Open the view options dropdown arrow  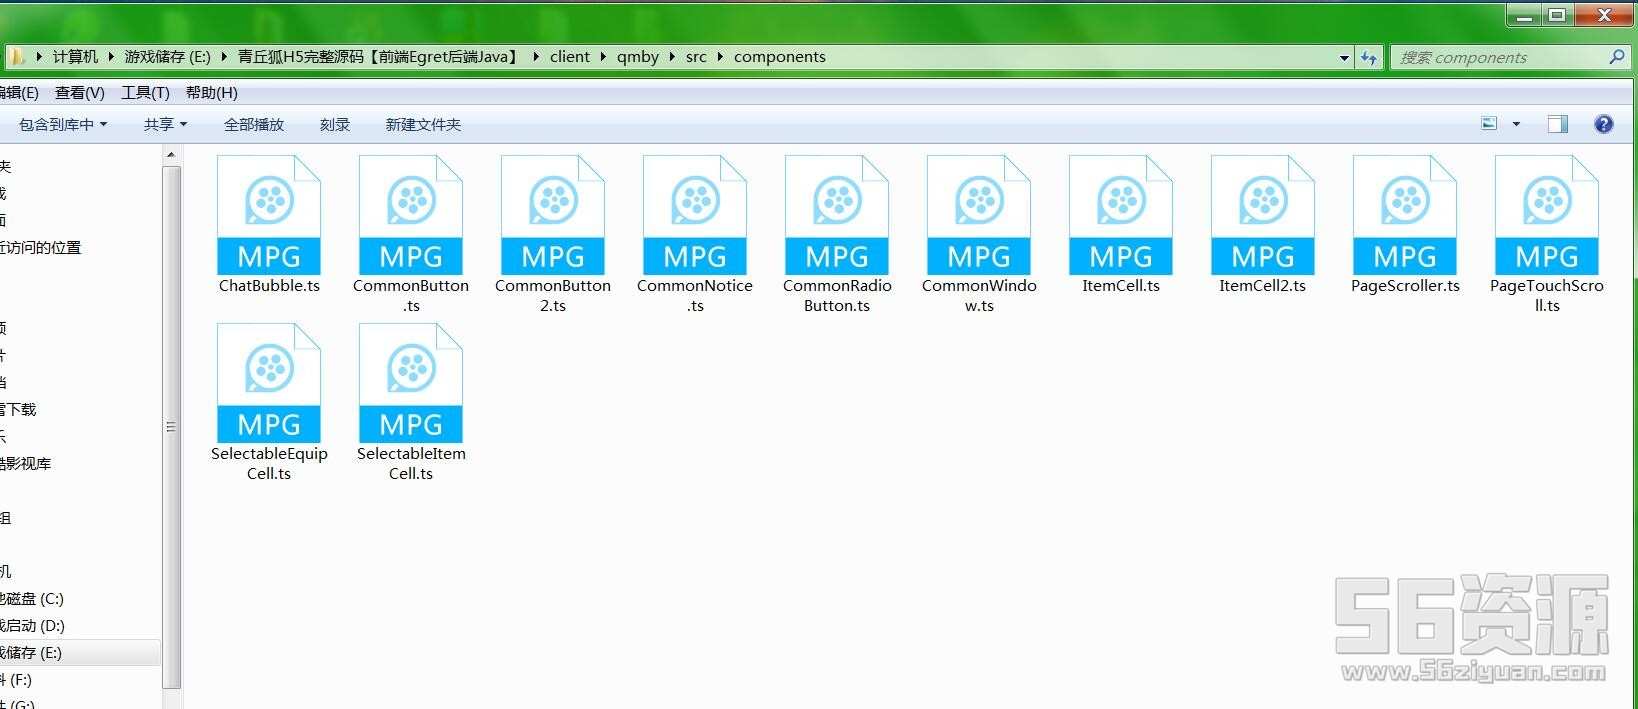point(1516,124)
